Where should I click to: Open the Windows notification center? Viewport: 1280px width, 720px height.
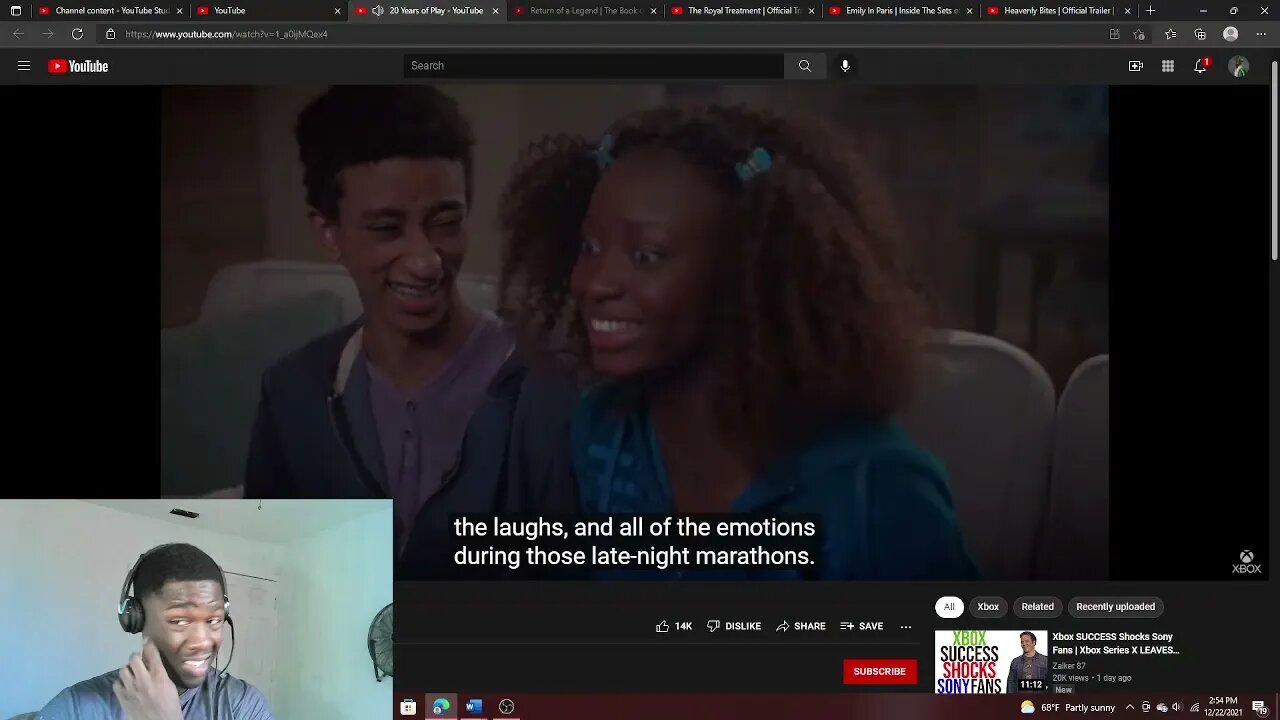(1259, 708)
